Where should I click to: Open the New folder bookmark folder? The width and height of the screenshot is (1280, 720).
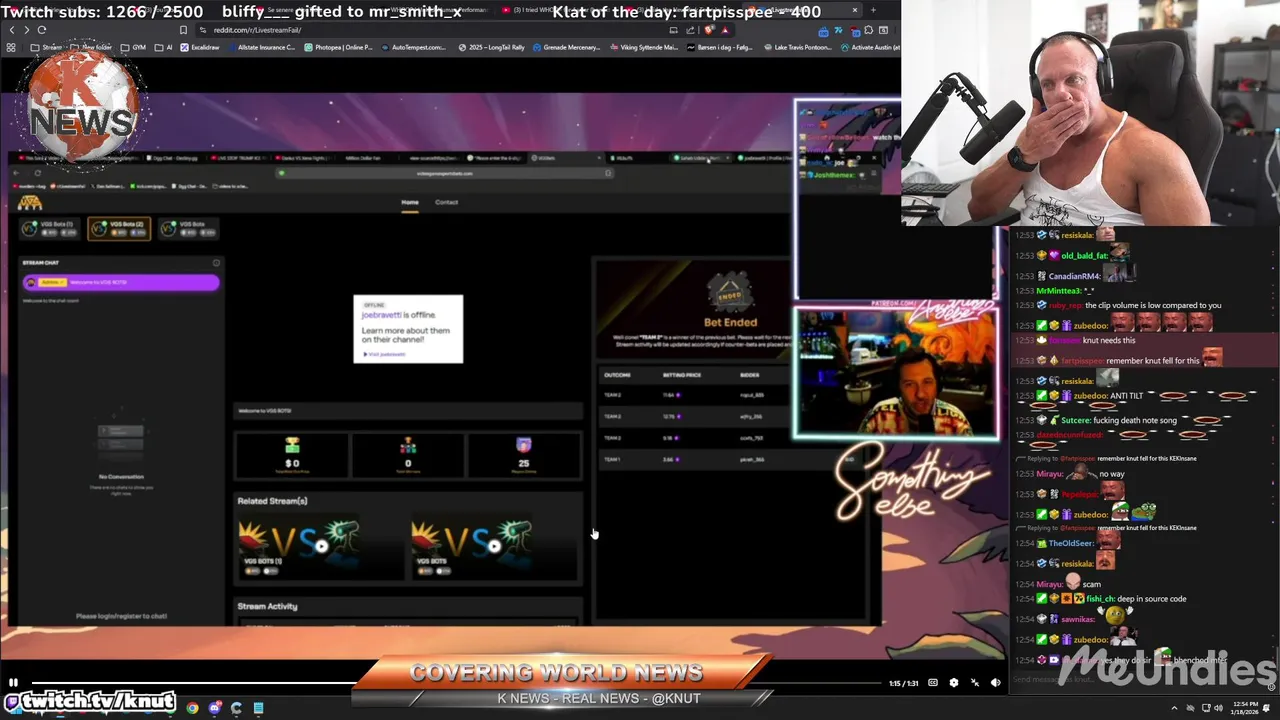92,47
